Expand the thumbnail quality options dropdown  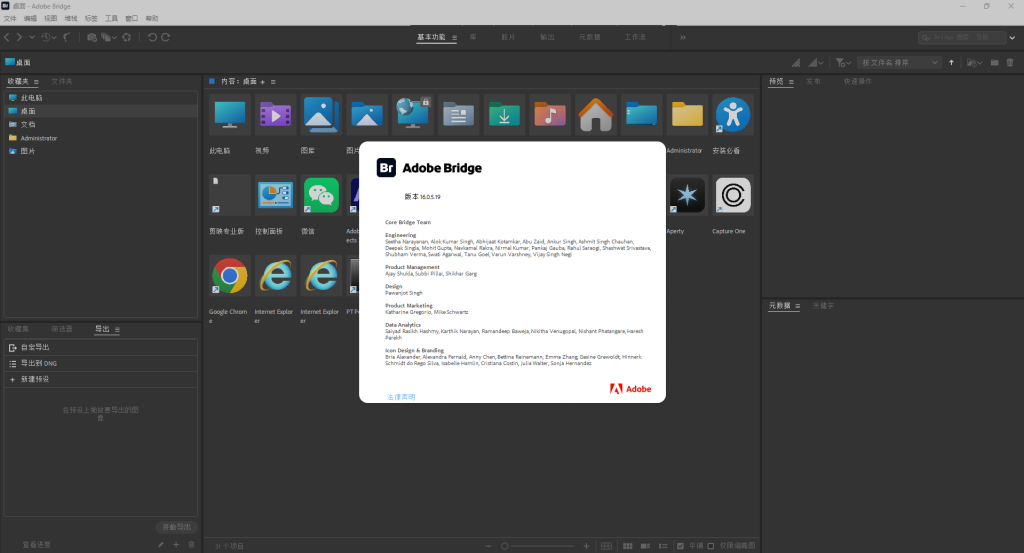[x=816, y=63]
